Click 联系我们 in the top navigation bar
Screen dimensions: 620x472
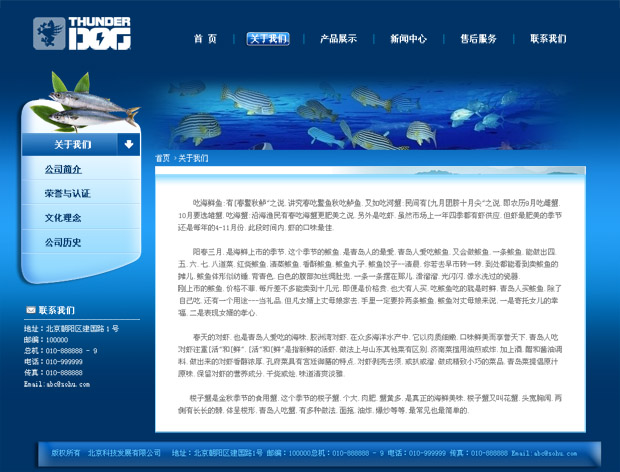click(x=548, y=39)
